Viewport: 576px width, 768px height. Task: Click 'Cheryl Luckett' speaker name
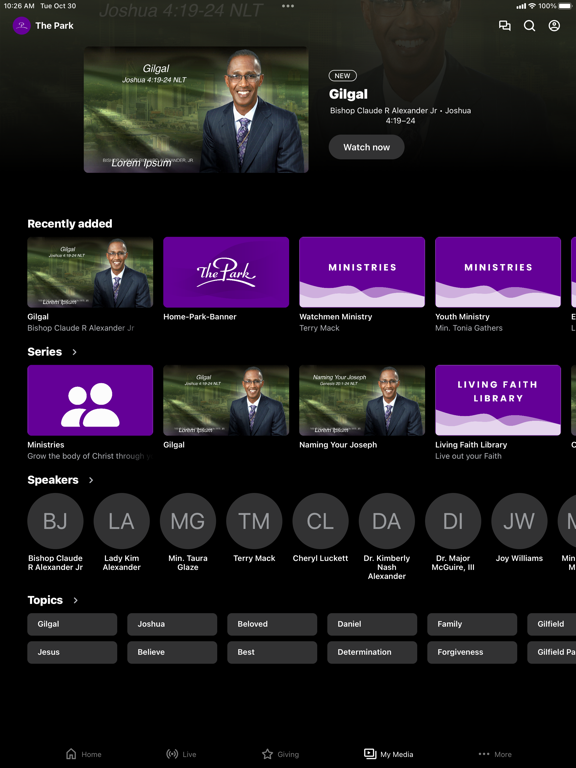(320, 558)
